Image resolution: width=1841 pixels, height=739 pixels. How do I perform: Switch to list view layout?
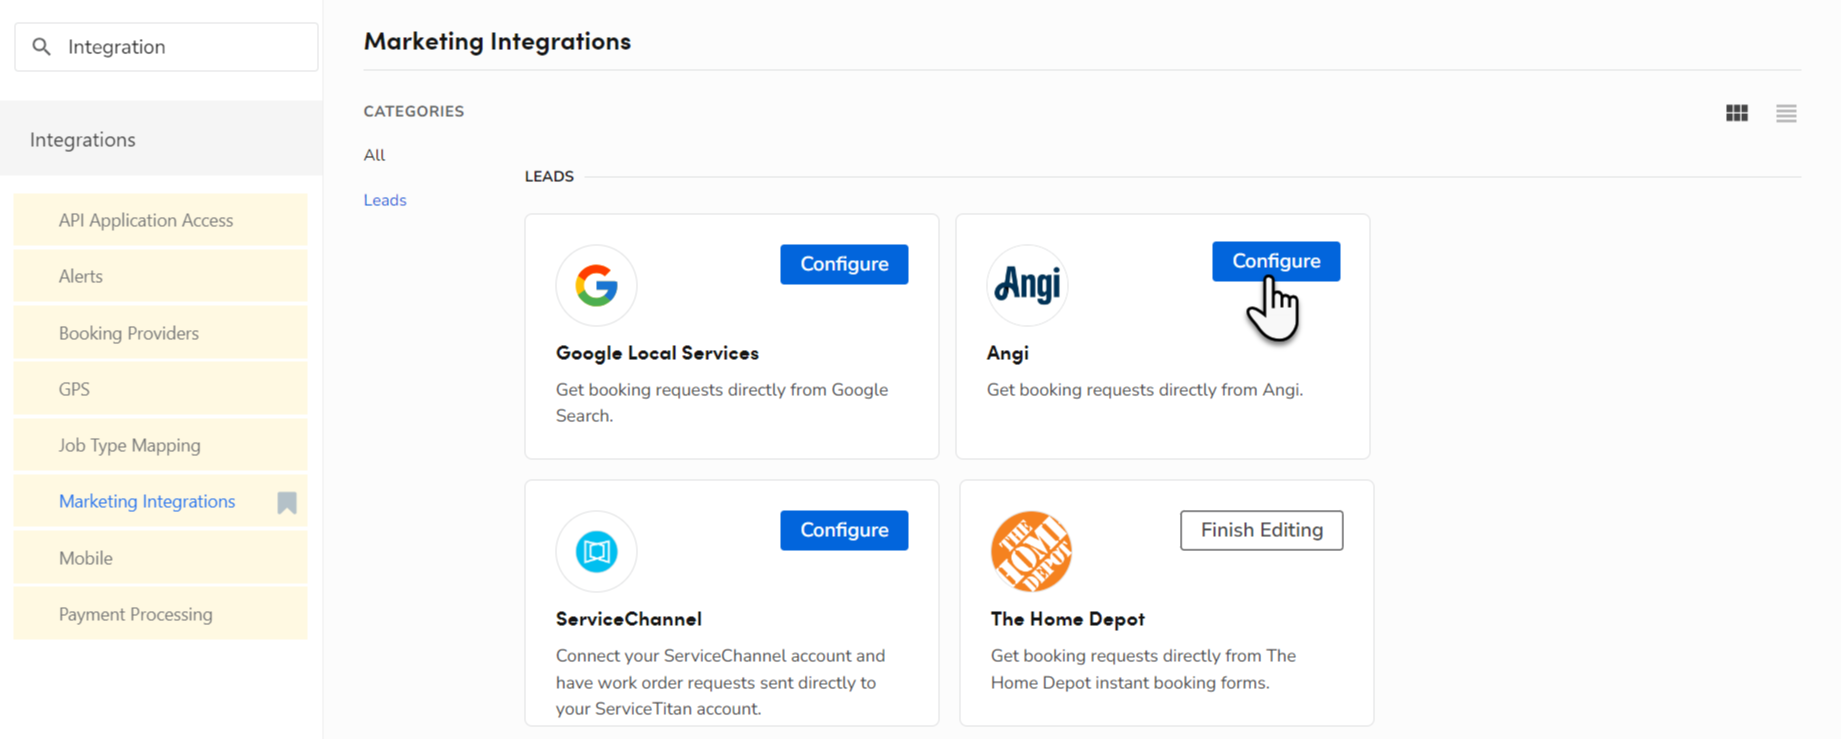pos(1785,113)
